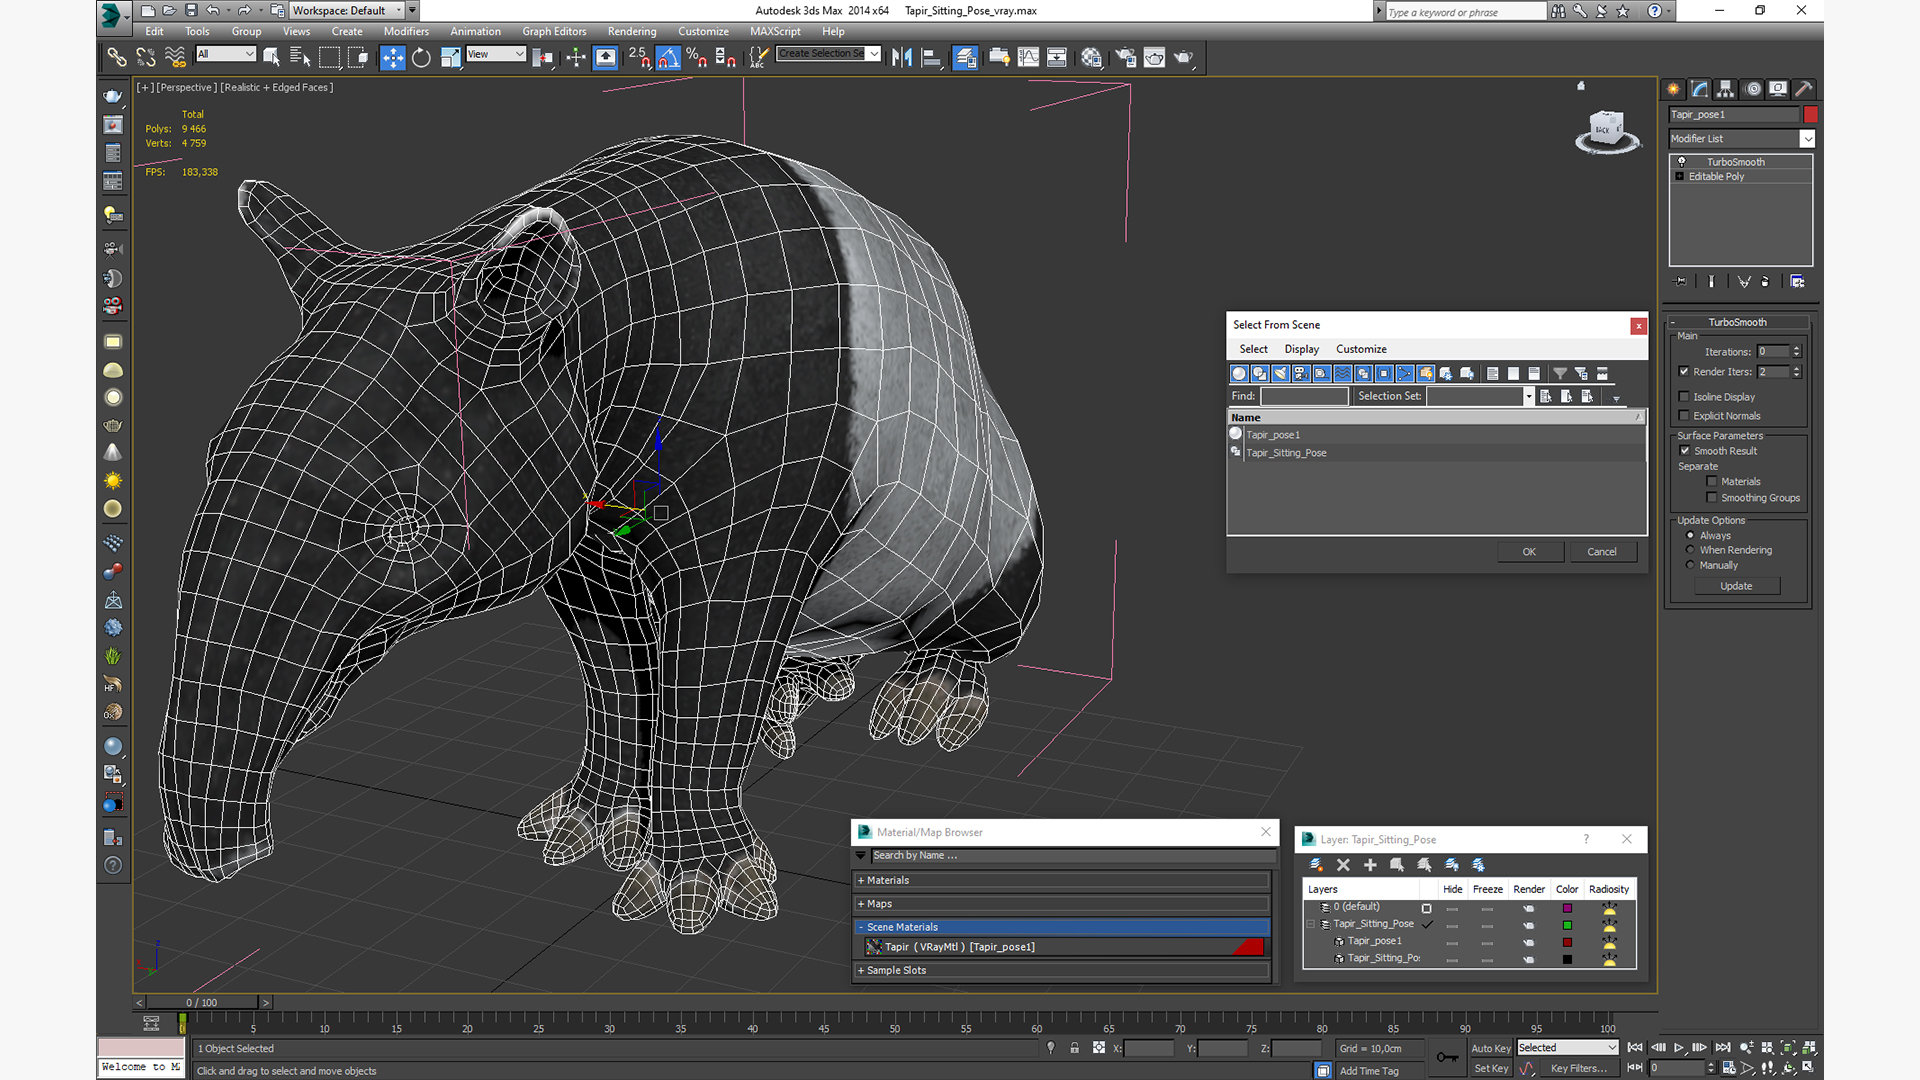Uncheck the Smooth Result checkbox
This screenshot has width=1920, height=1080.
tap(1684, 451)
